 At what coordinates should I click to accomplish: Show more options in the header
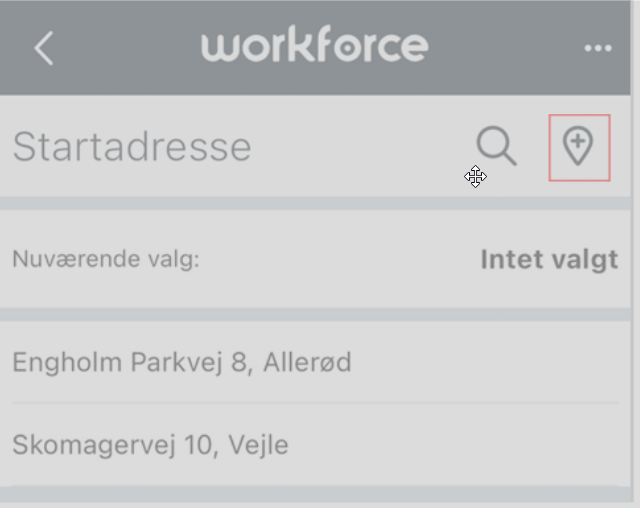598,48
